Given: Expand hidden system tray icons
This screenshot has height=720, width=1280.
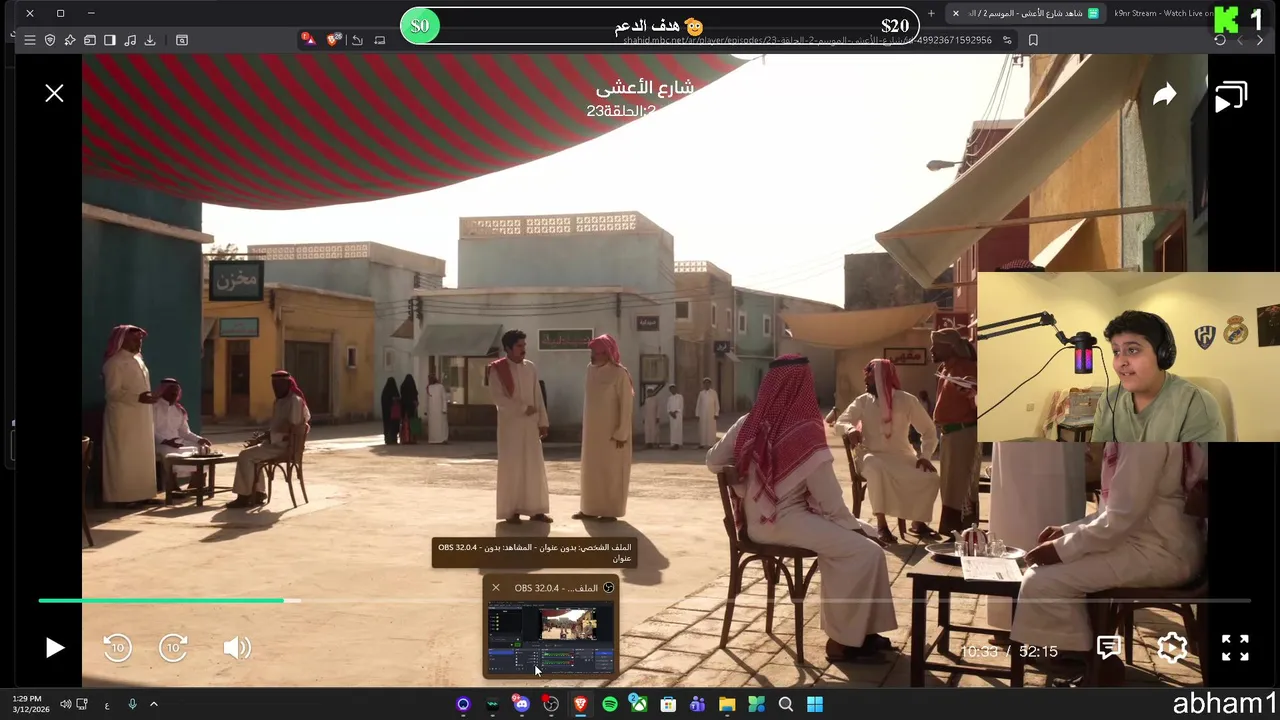Looking at the screenshot, I should 154,704.
